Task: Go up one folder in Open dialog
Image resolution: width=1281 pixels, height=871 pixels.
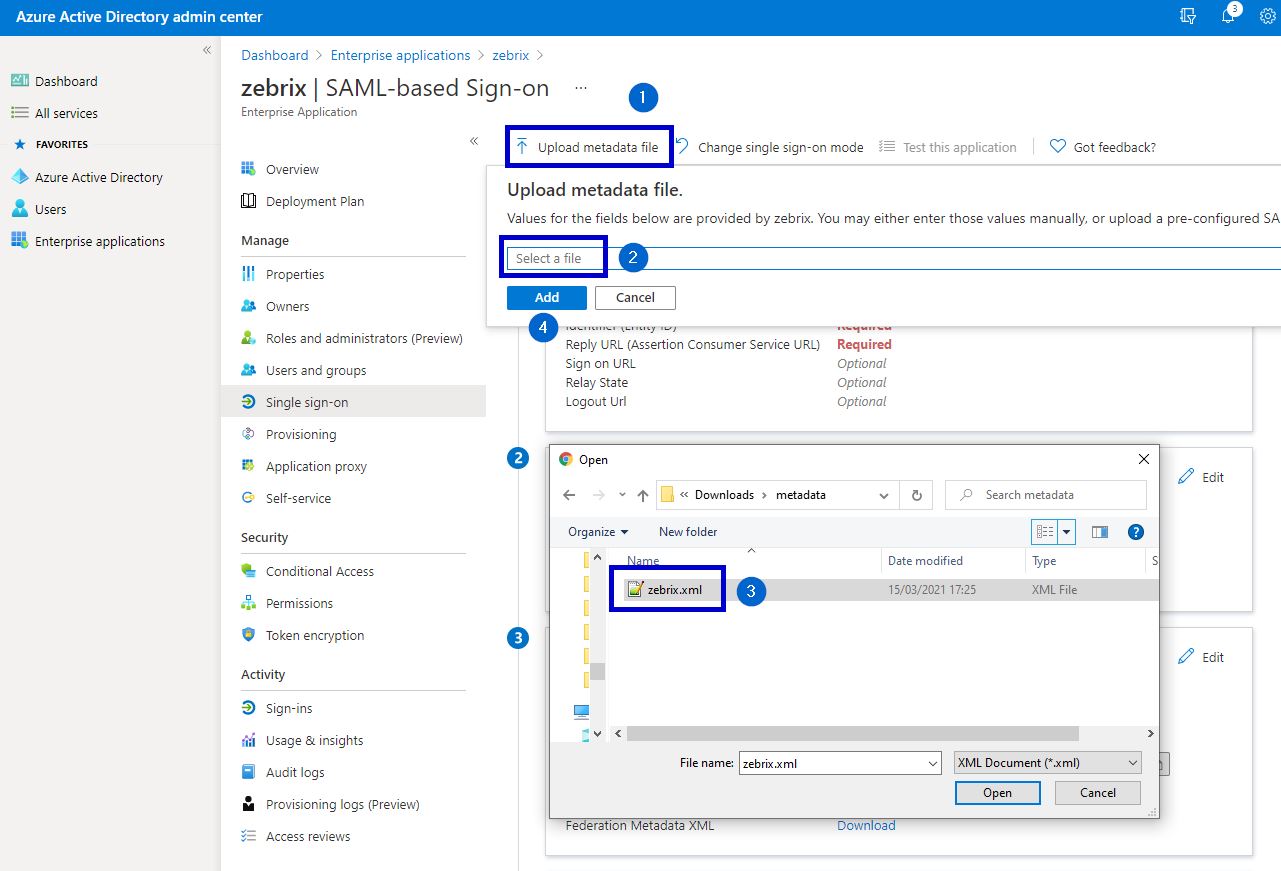Action: pos(643,495)
